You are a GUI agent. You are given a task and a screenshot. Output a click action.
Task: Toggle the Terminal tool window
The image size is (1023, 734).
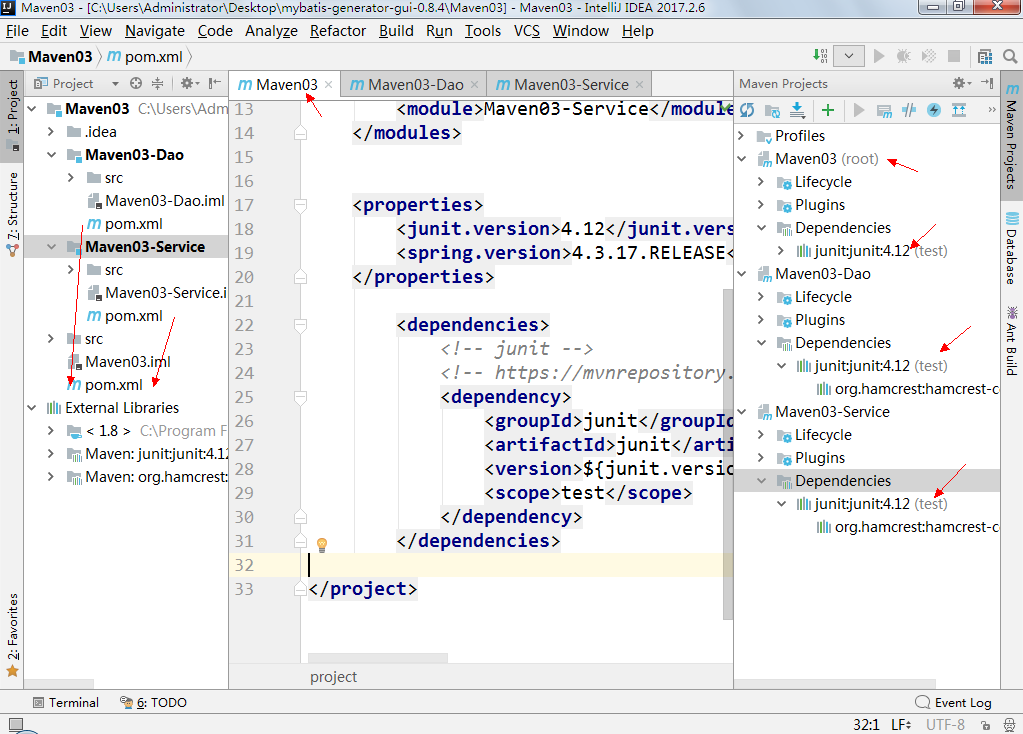click(66, 703)
